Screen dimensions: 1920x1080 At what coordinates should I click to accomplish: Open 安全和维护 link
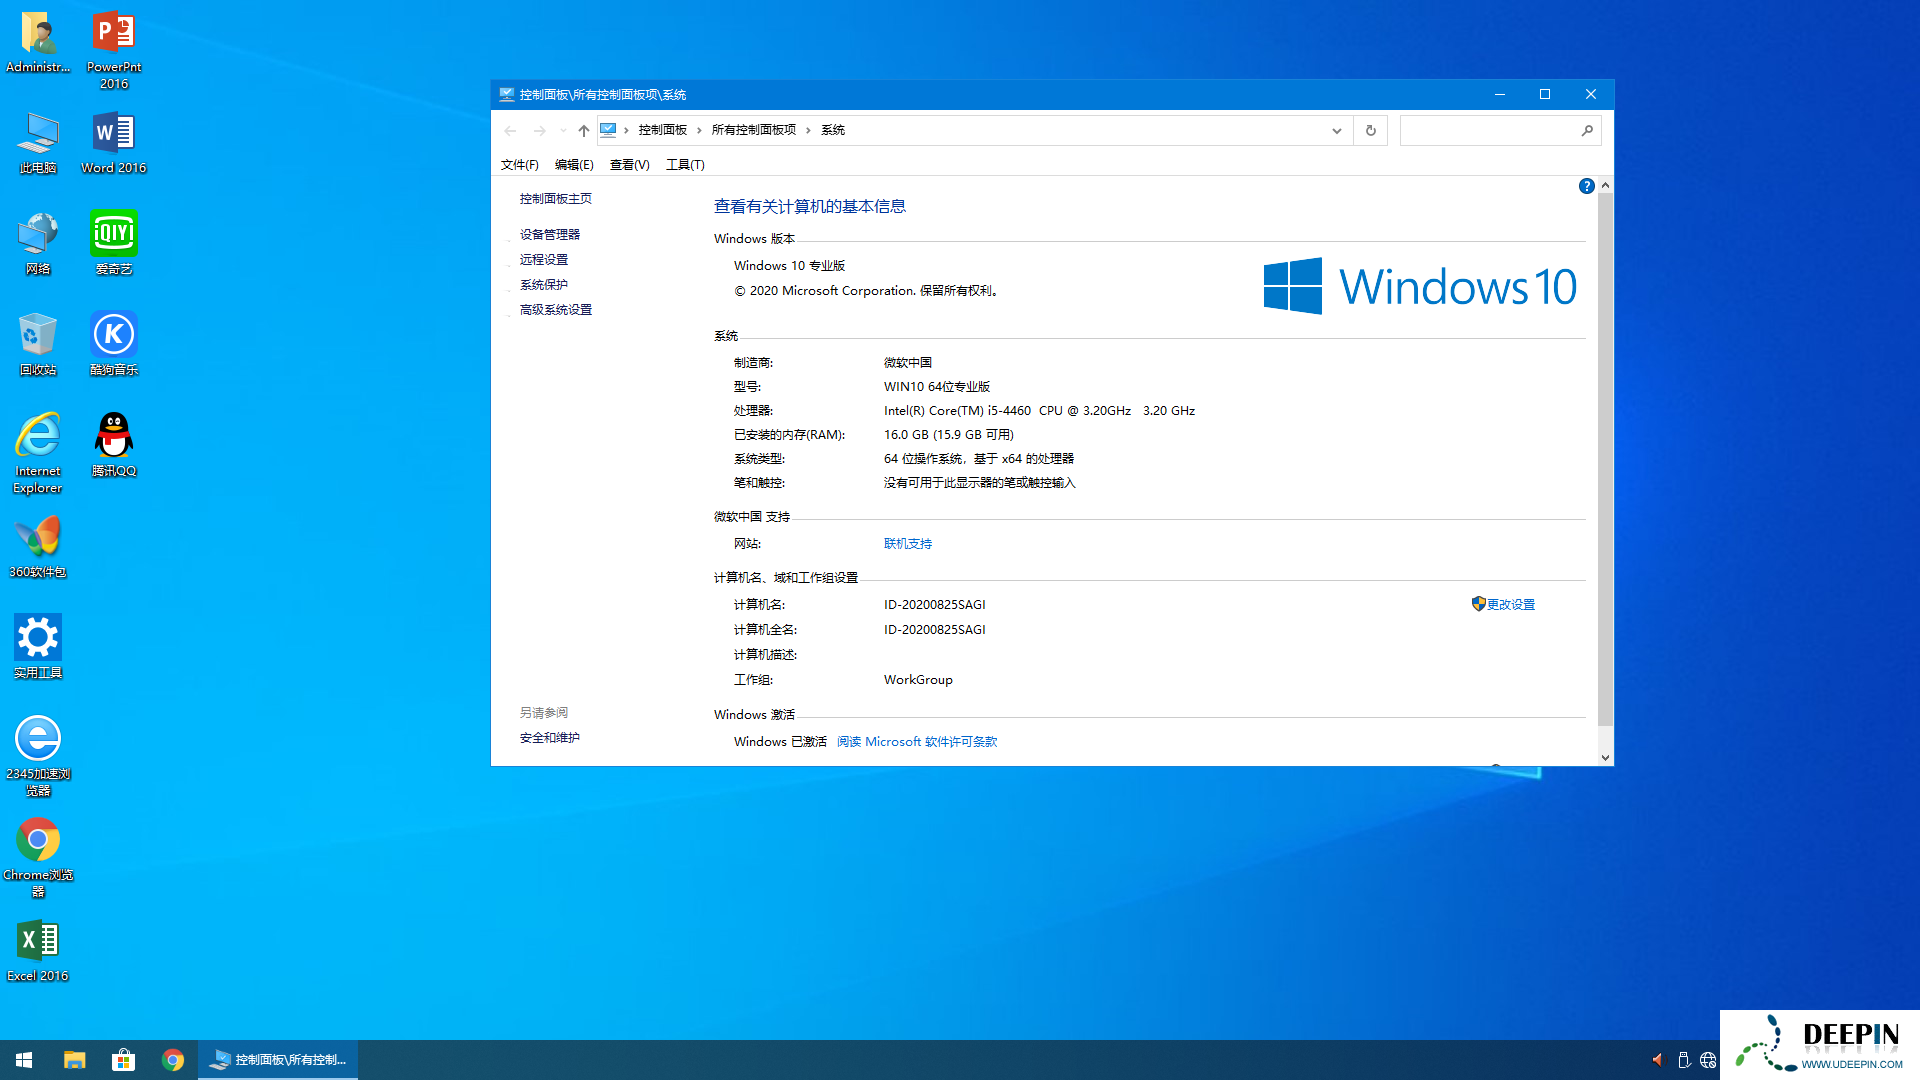(x=550, y=738)
